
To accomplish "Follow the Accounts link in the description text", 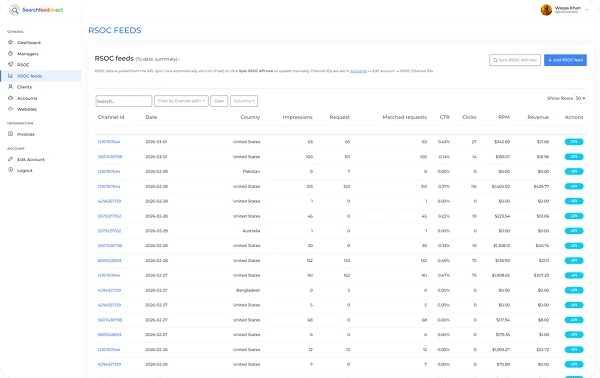I will (x=359, y=71).
